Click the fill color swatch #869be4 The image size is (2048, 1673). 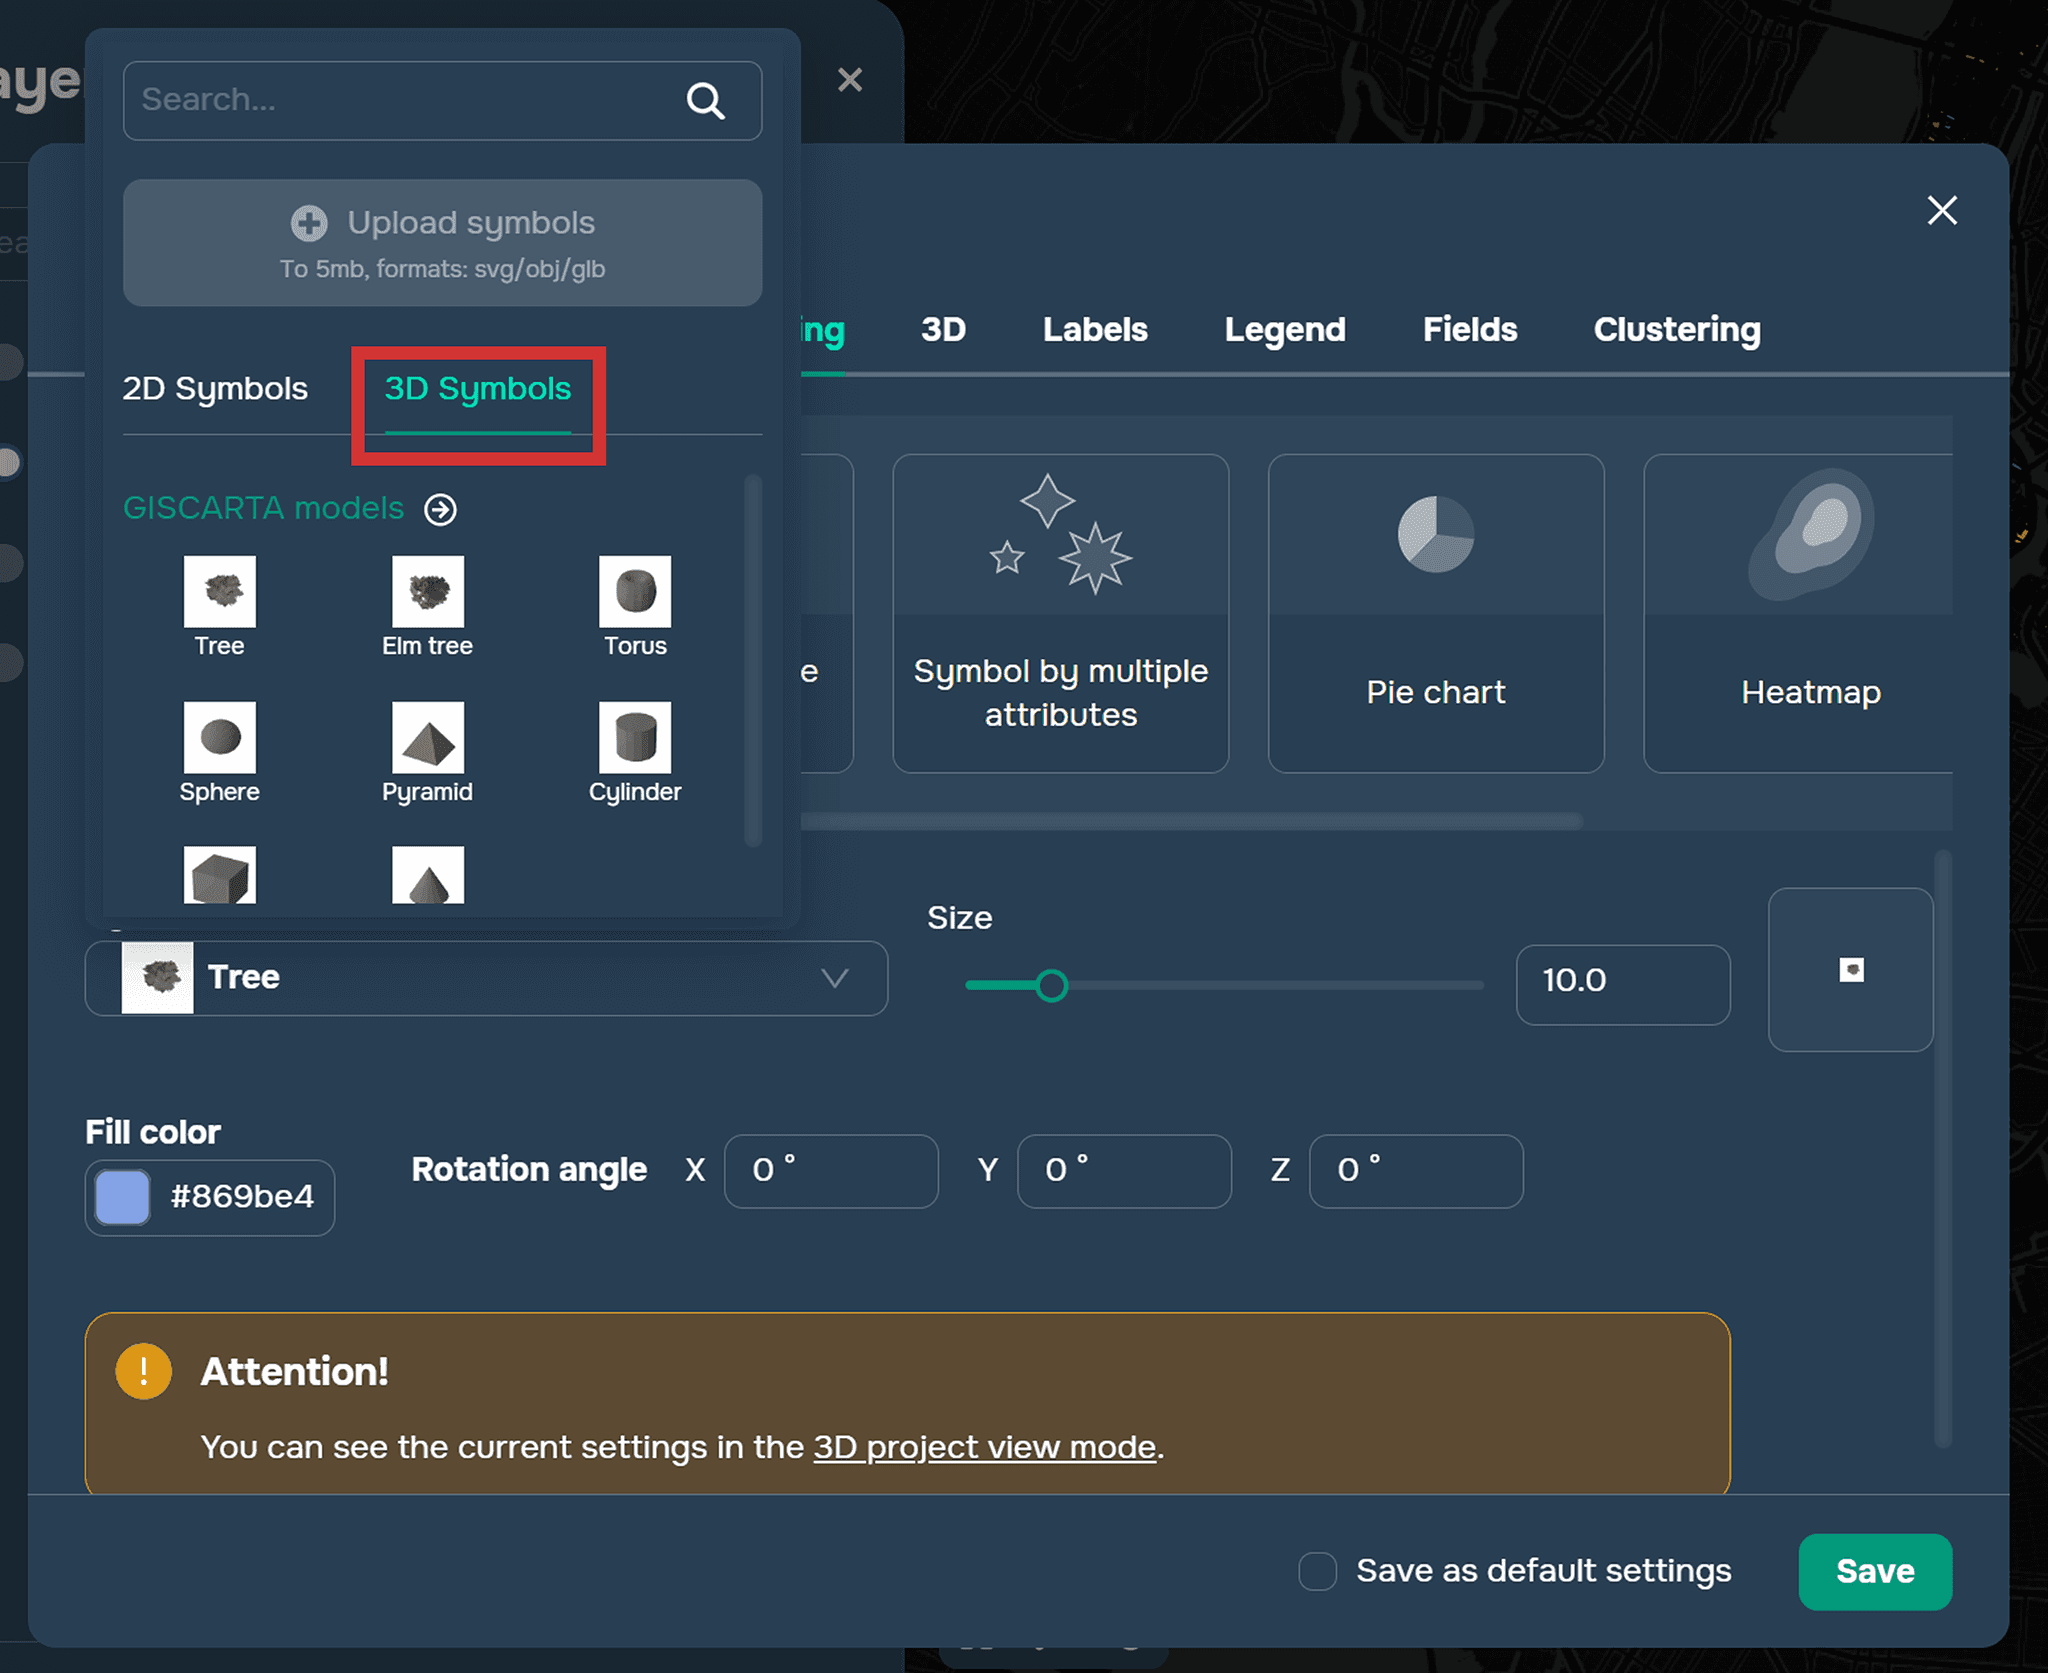[x=123, y=1197]
